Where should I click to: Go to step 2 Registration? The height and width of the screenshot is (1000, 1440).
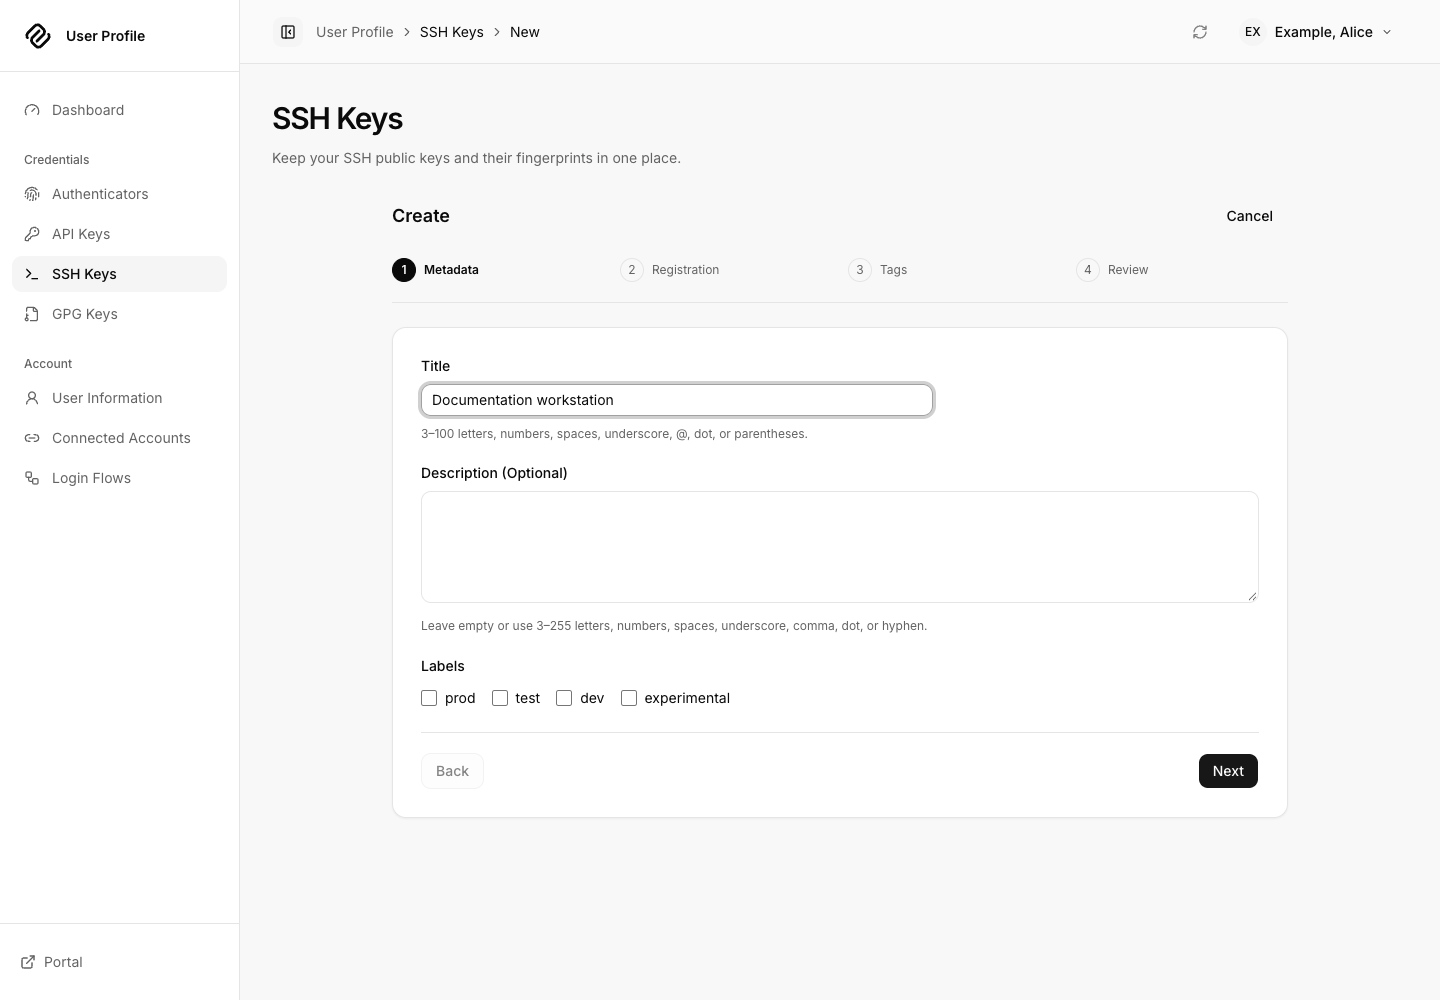tap(670, 270)
